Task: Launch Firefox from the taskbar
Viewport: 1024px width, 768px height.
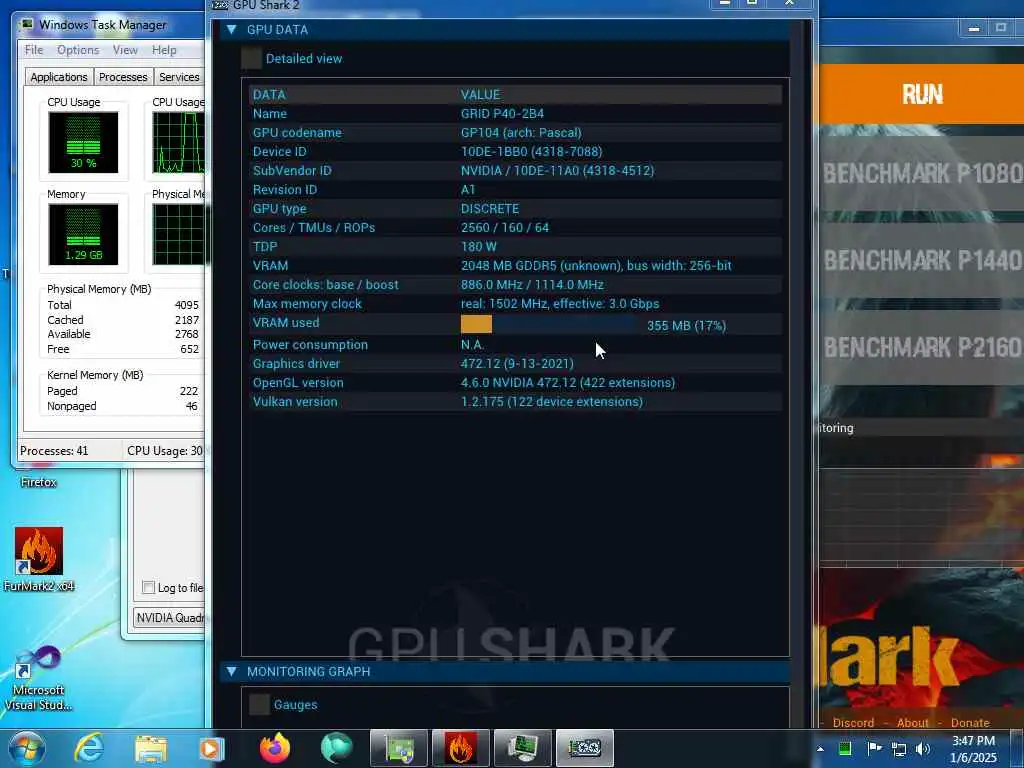Action: click(x=275, y=748)
